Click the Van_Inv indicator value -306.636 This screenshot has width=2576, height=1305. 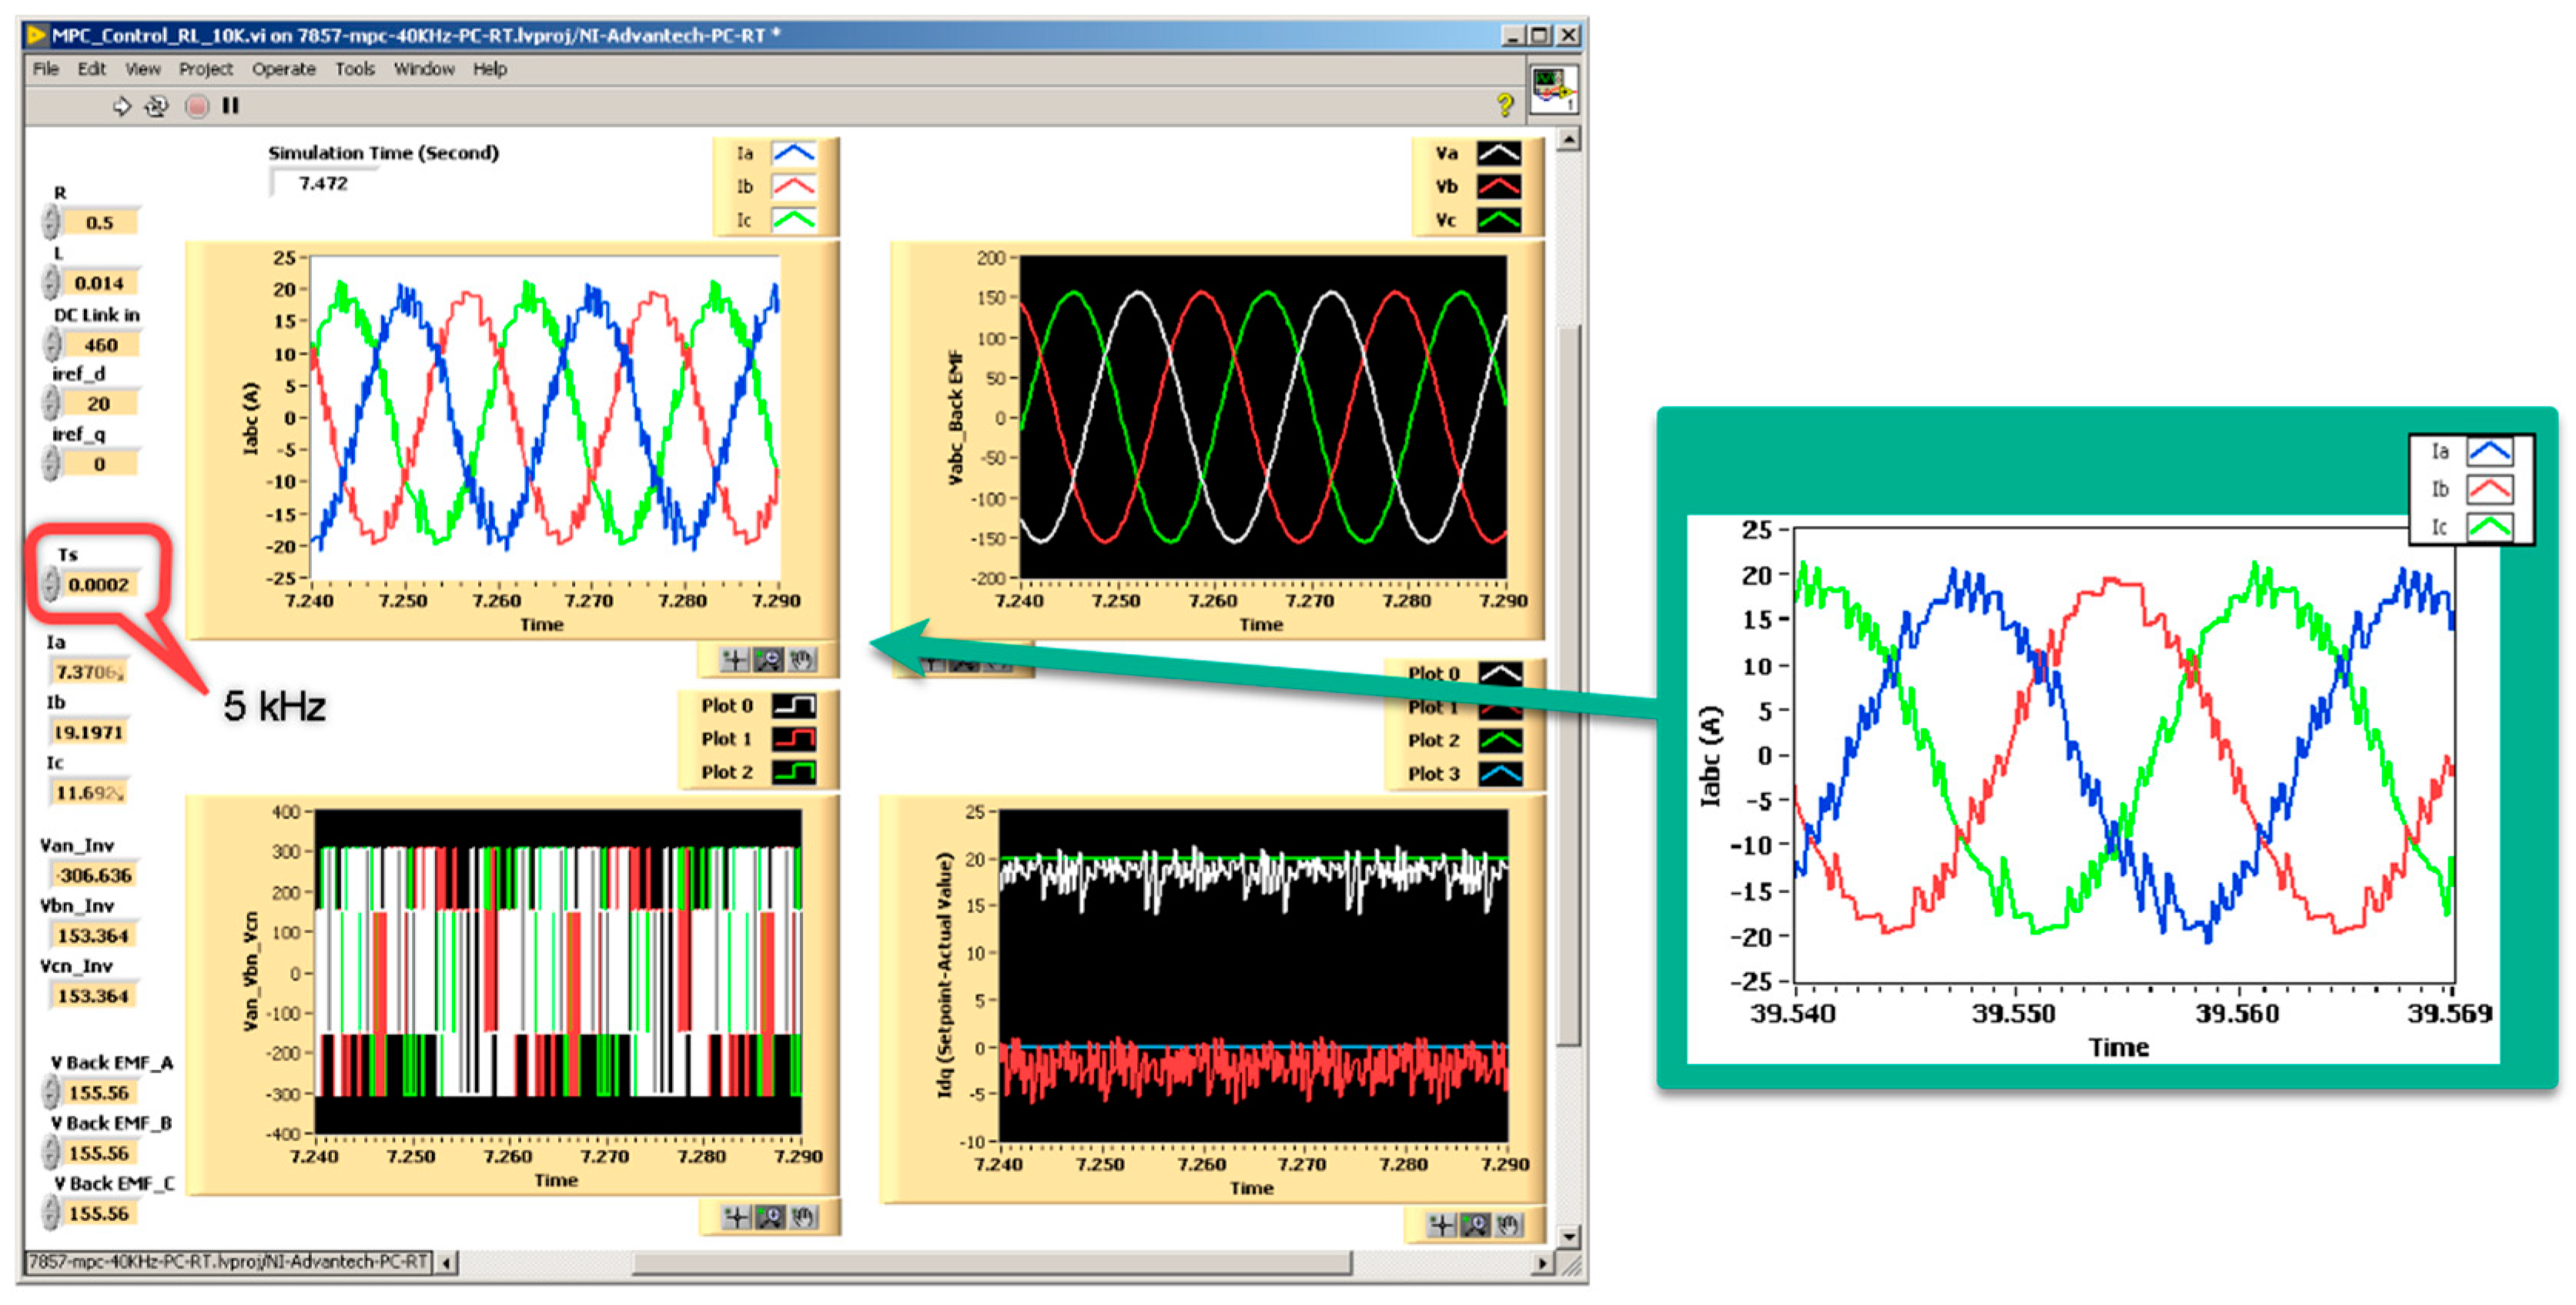[93, 875]
